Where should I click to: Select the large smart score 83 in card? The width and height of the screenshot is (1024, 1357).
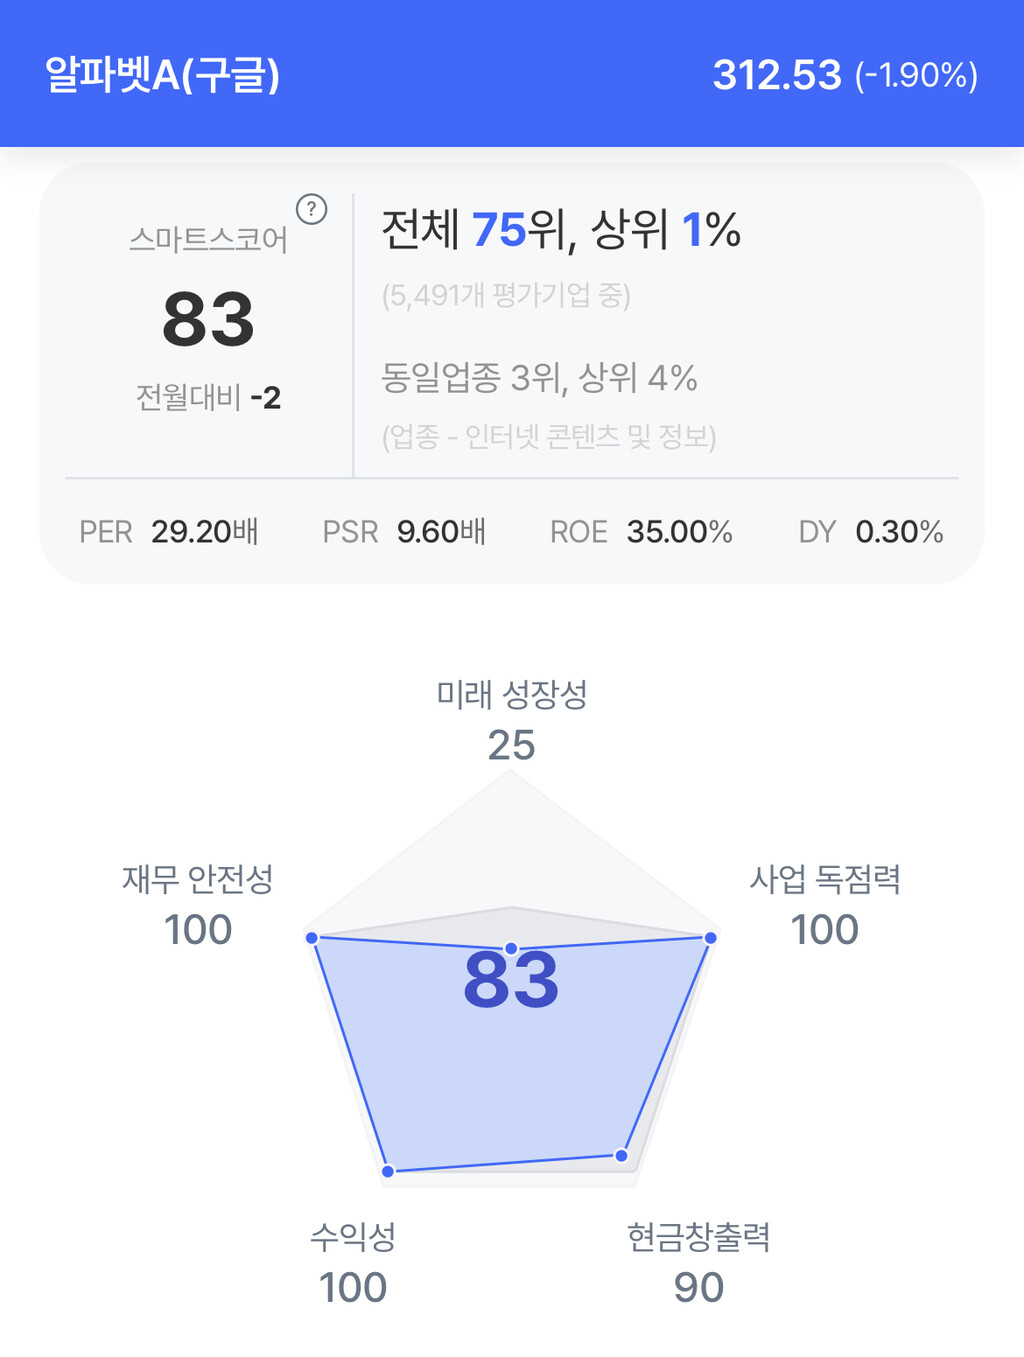(x=208, y=320)
